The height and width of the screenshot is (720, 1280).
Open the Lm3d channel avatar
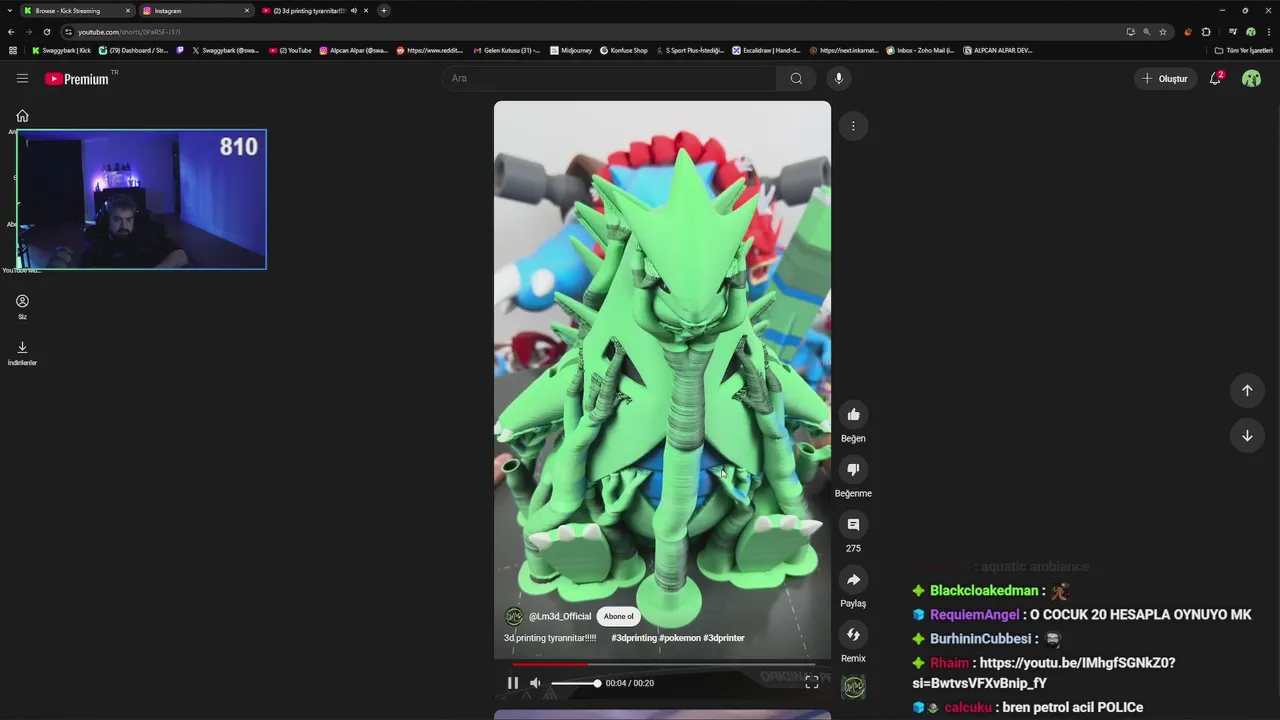tap(514, 617)
